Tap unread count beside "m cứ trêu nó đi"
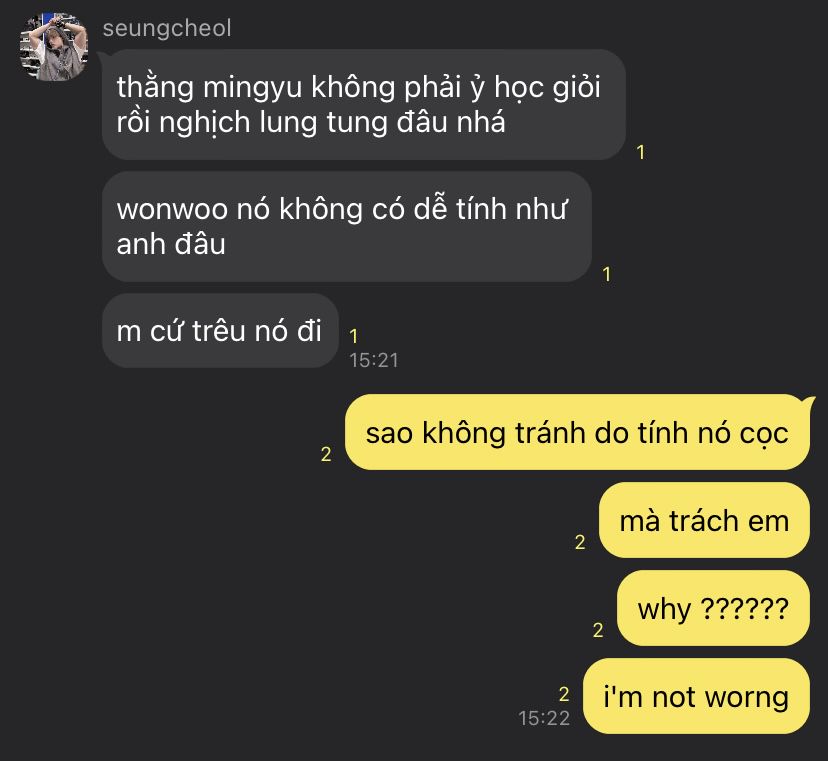Screen dimensions: 828x761 pyautogui.click(x=354, y=336)
